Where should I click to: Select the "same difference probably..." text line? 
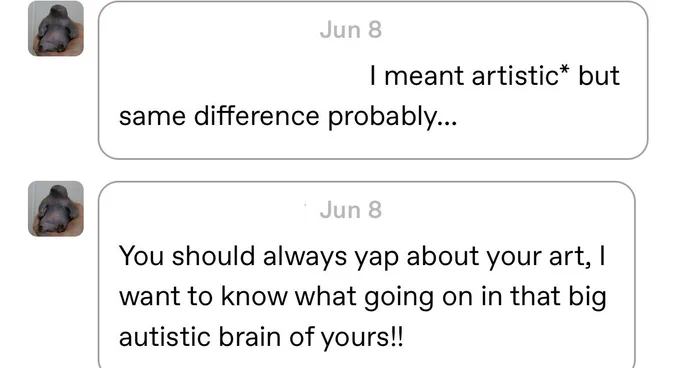tap(288, 117)
